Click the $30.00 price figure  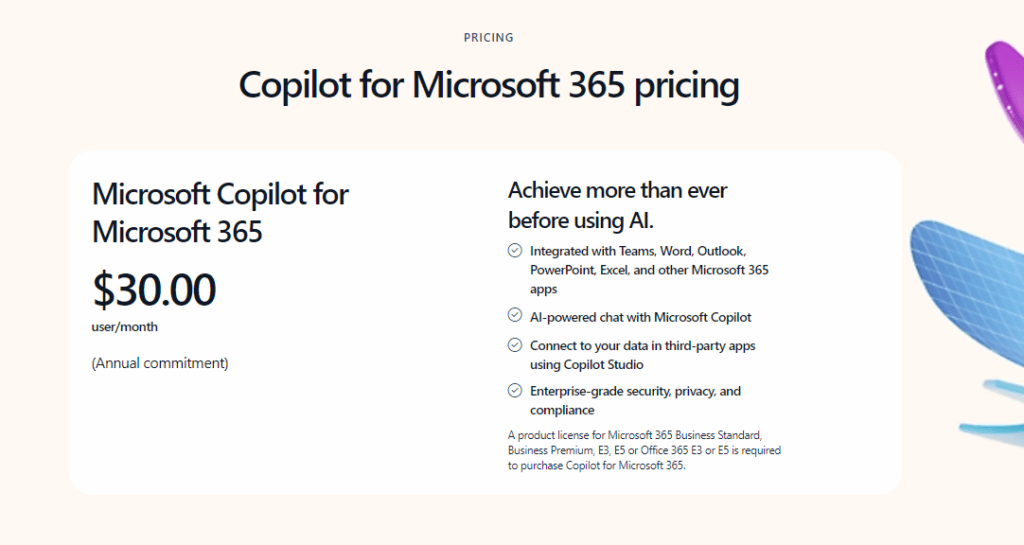coord(154,290)
